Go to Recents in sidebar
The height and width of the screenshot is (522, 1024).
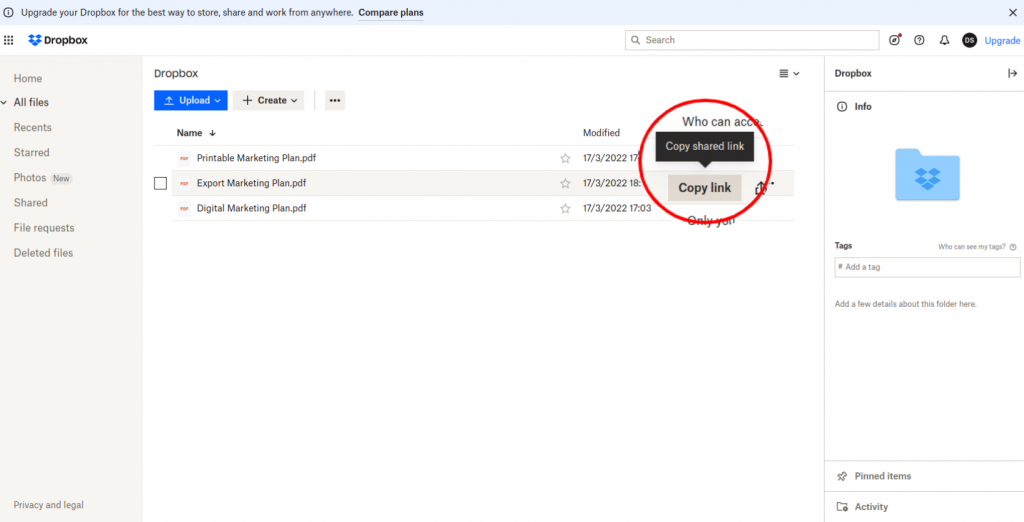tap(32, 127)
